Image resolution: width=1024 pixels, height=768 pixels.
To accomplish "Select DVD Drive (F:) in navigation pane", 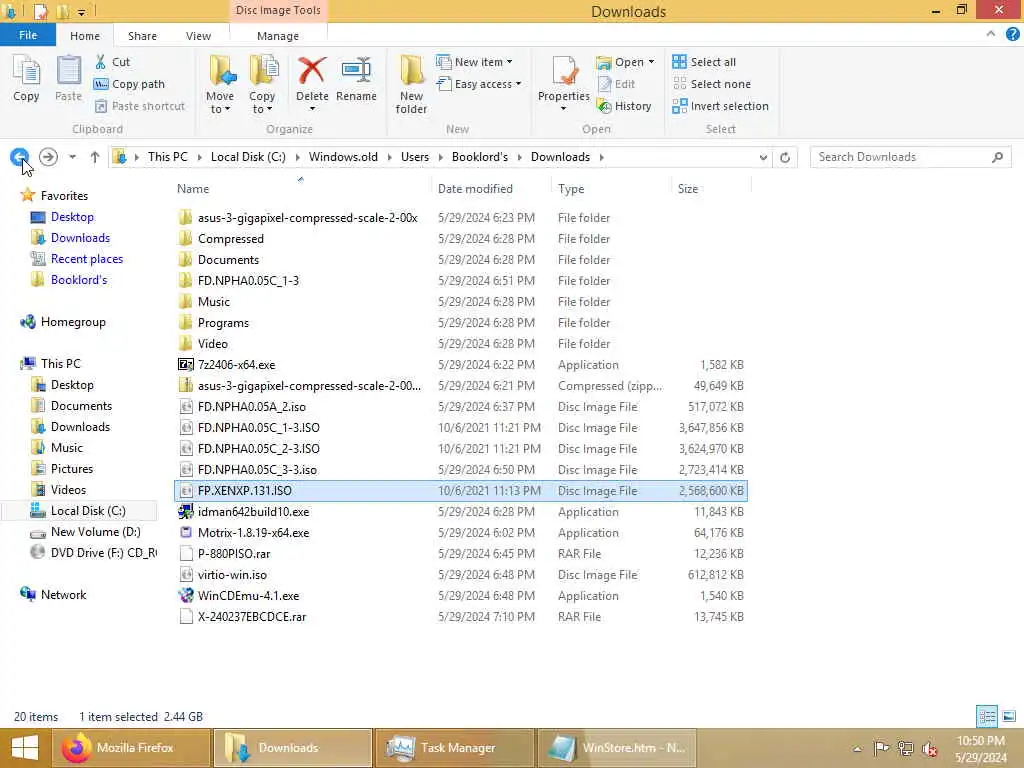I will [103, 552].
